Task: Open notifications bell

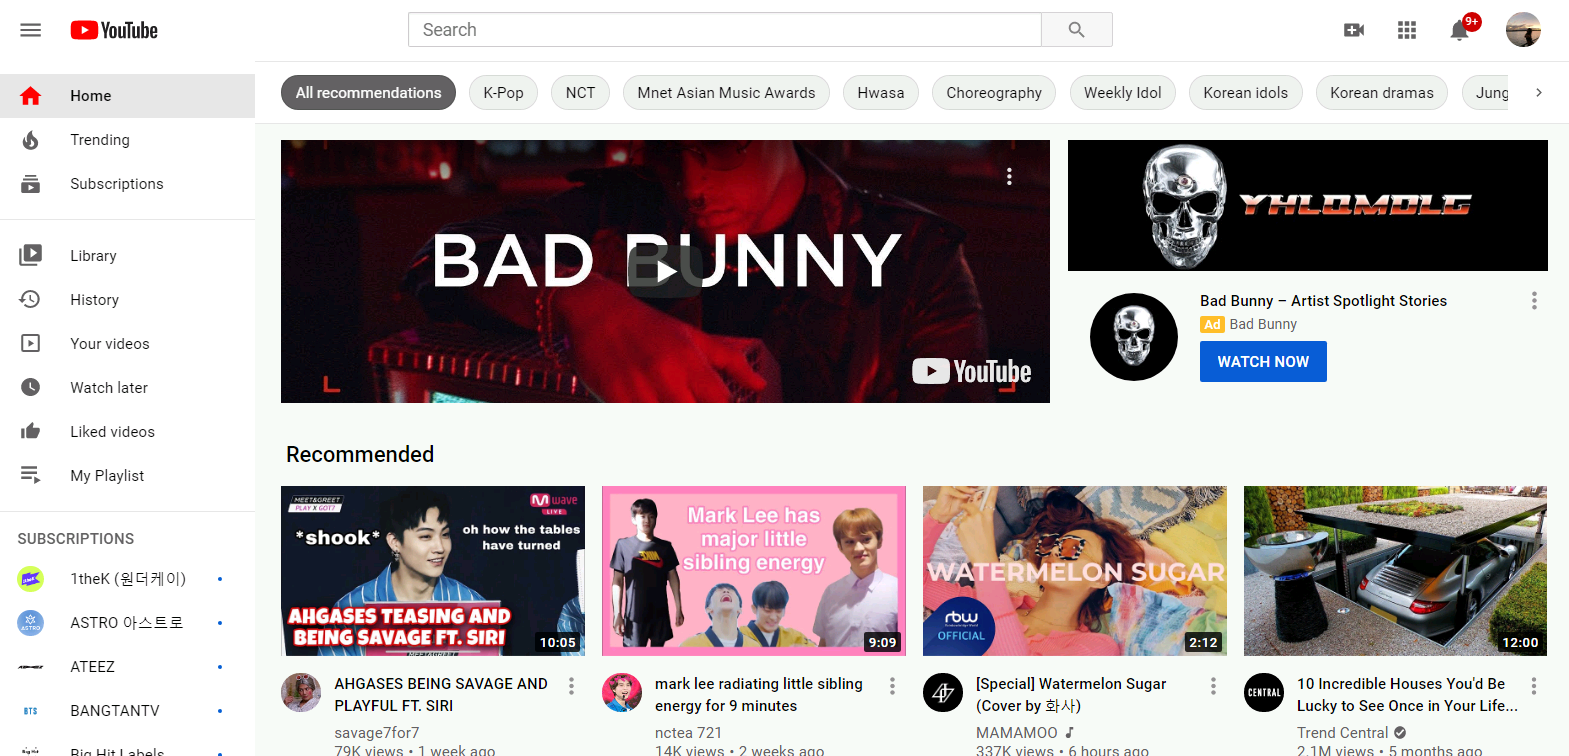Action: click(1460, 30)
